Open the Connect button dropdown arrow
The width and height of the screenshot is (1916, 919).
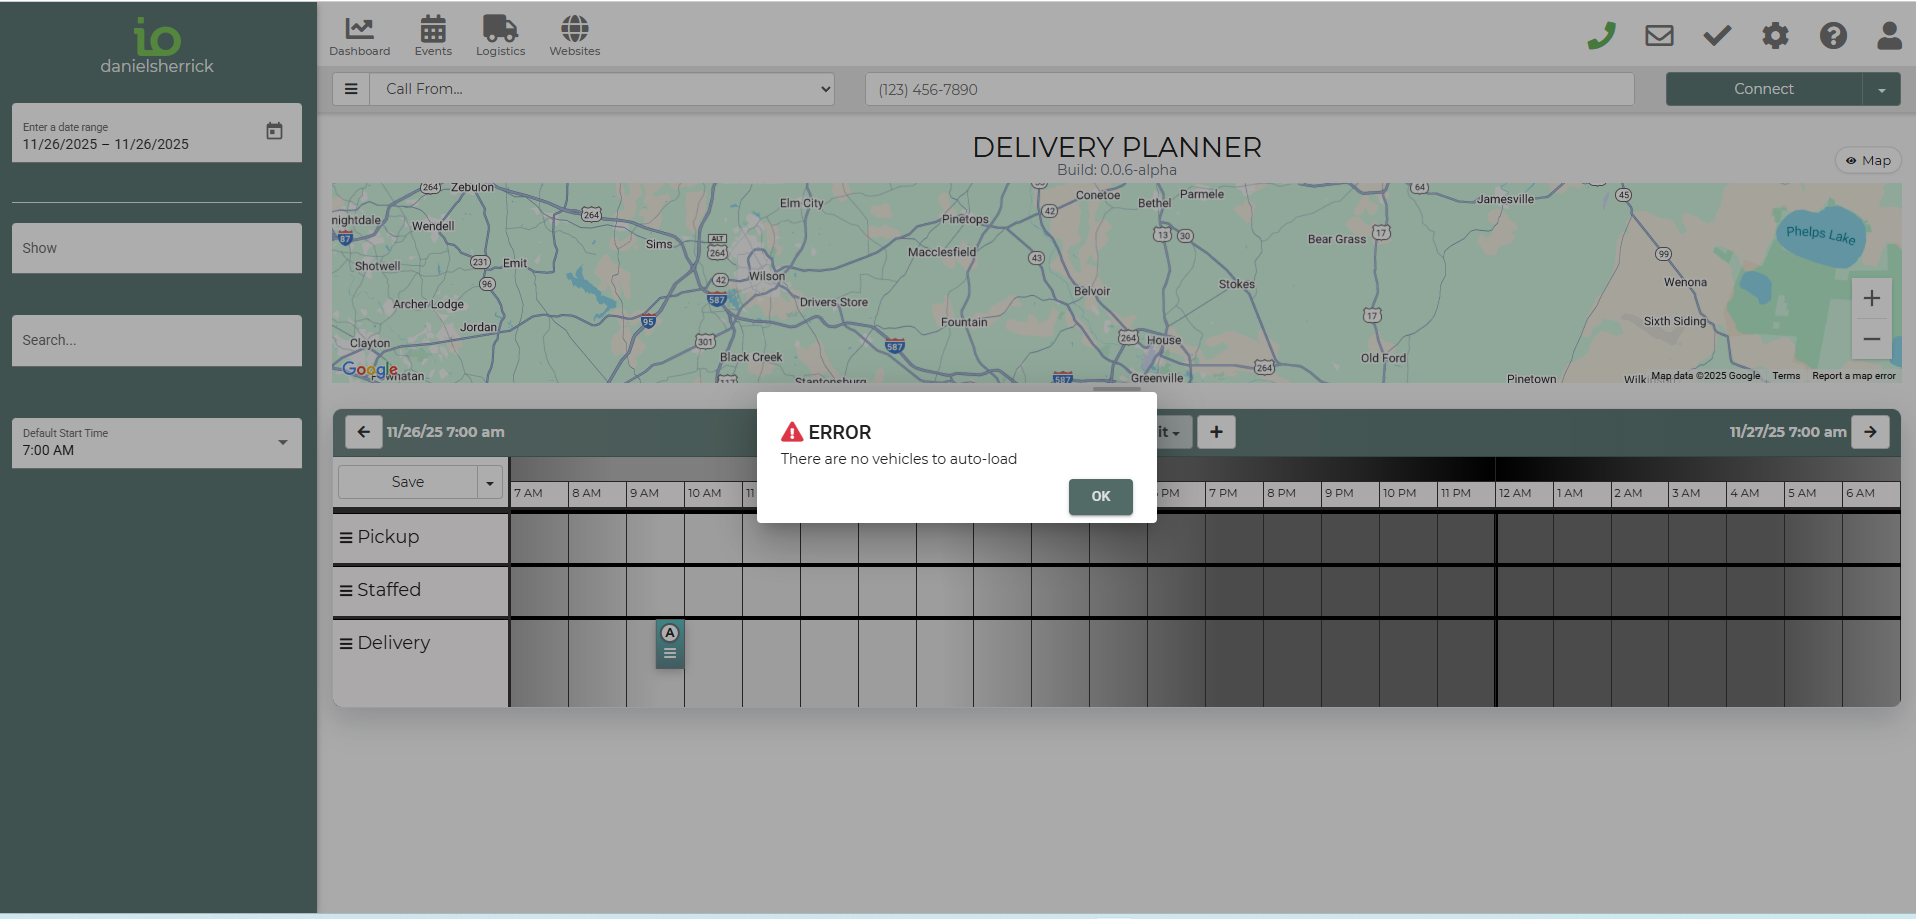1881,90
